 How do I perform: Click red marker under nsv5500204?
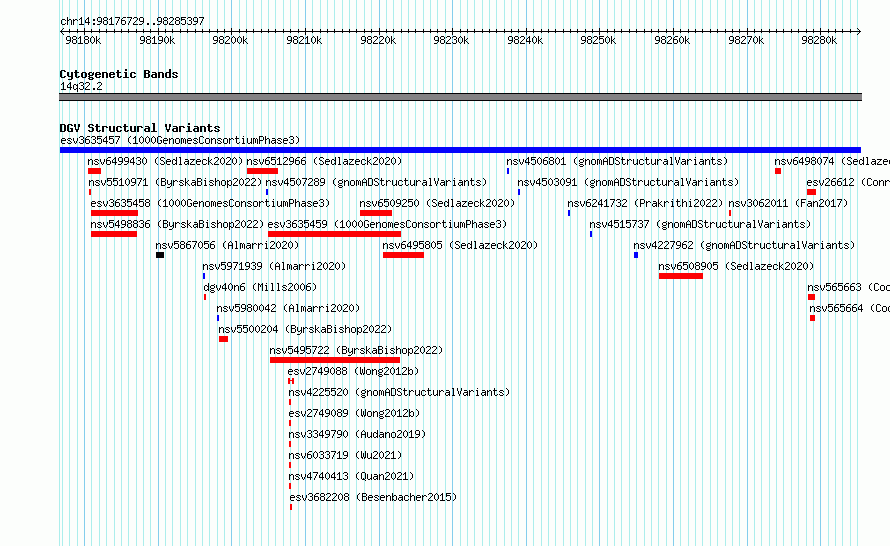224,339
